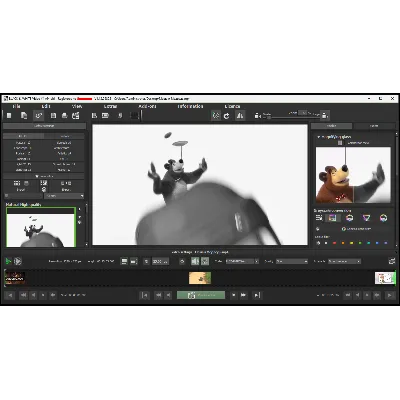400x400 pixels.
Task: Click the wide button above the left panel tabs
Action: 44,126
